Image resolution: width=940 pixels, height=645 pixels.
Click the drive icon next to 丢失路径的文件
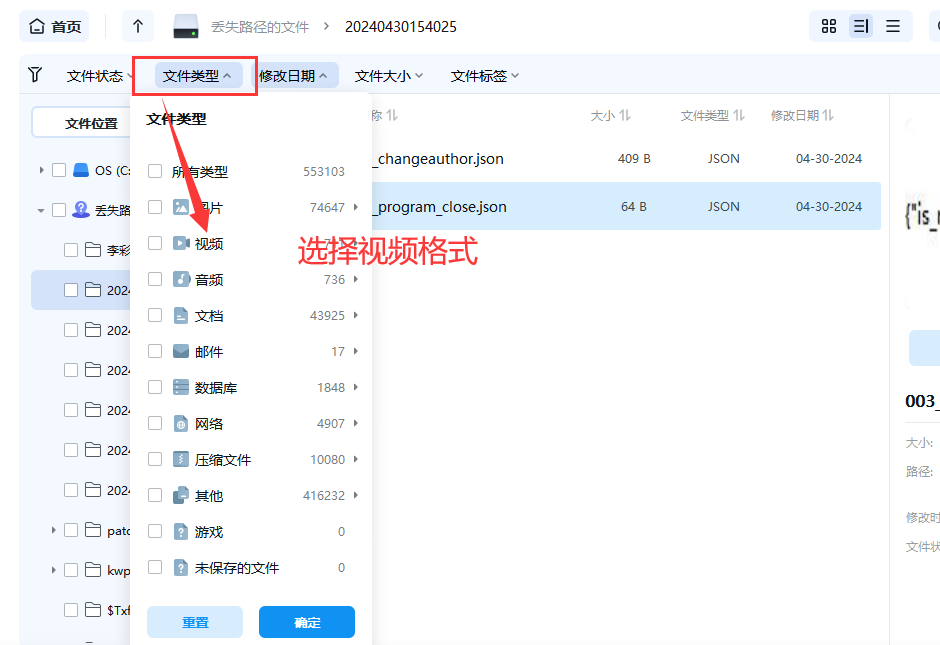(x=186, y=26)
